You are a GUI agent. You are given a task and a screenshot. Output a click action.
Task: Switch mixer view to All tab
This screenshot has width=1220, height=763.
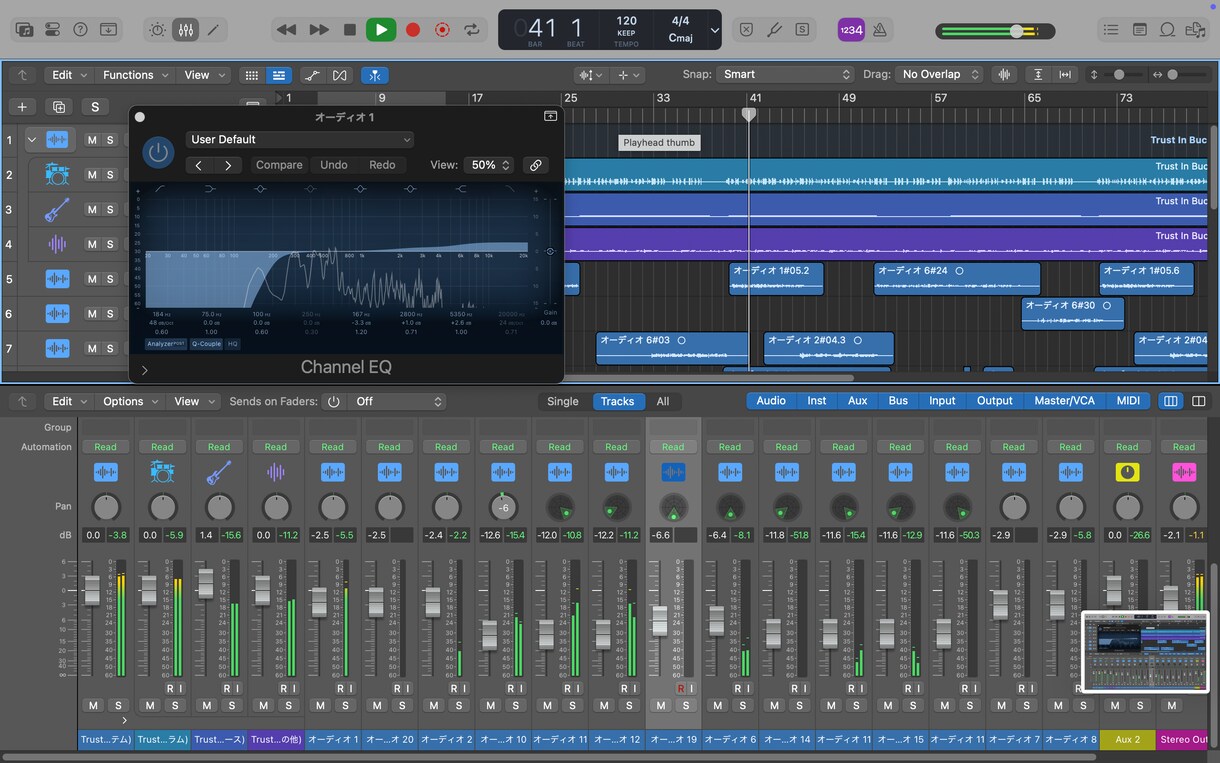point(663,401)
